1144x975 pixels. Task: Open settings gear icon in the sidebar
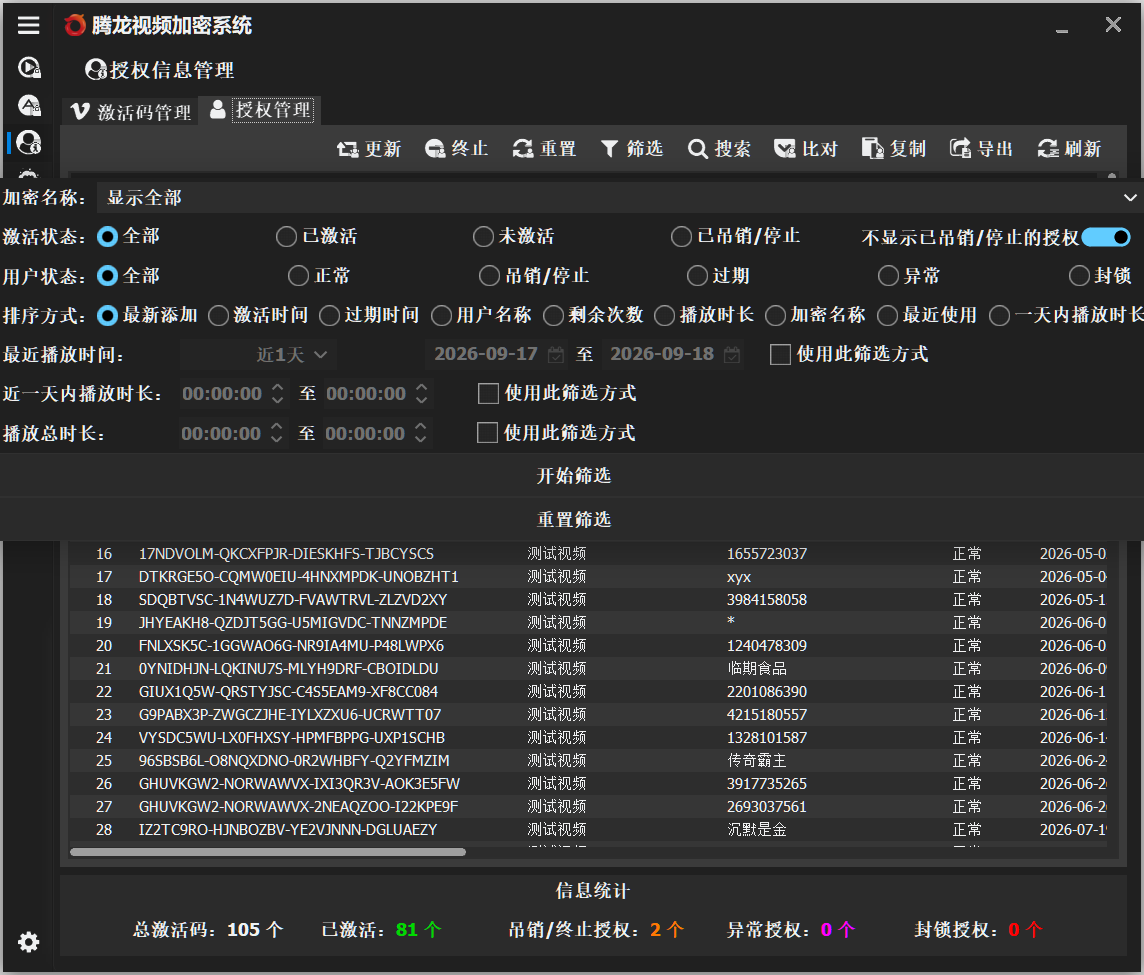[28, 942]
